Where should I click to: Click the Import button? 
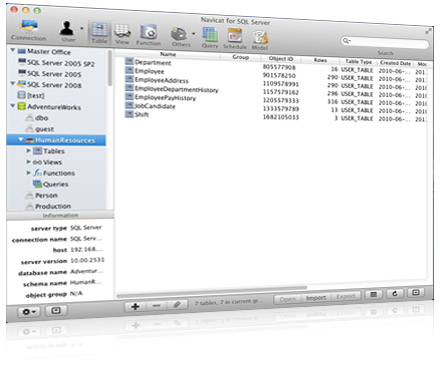pyautogui.click(x=316, y=298)
